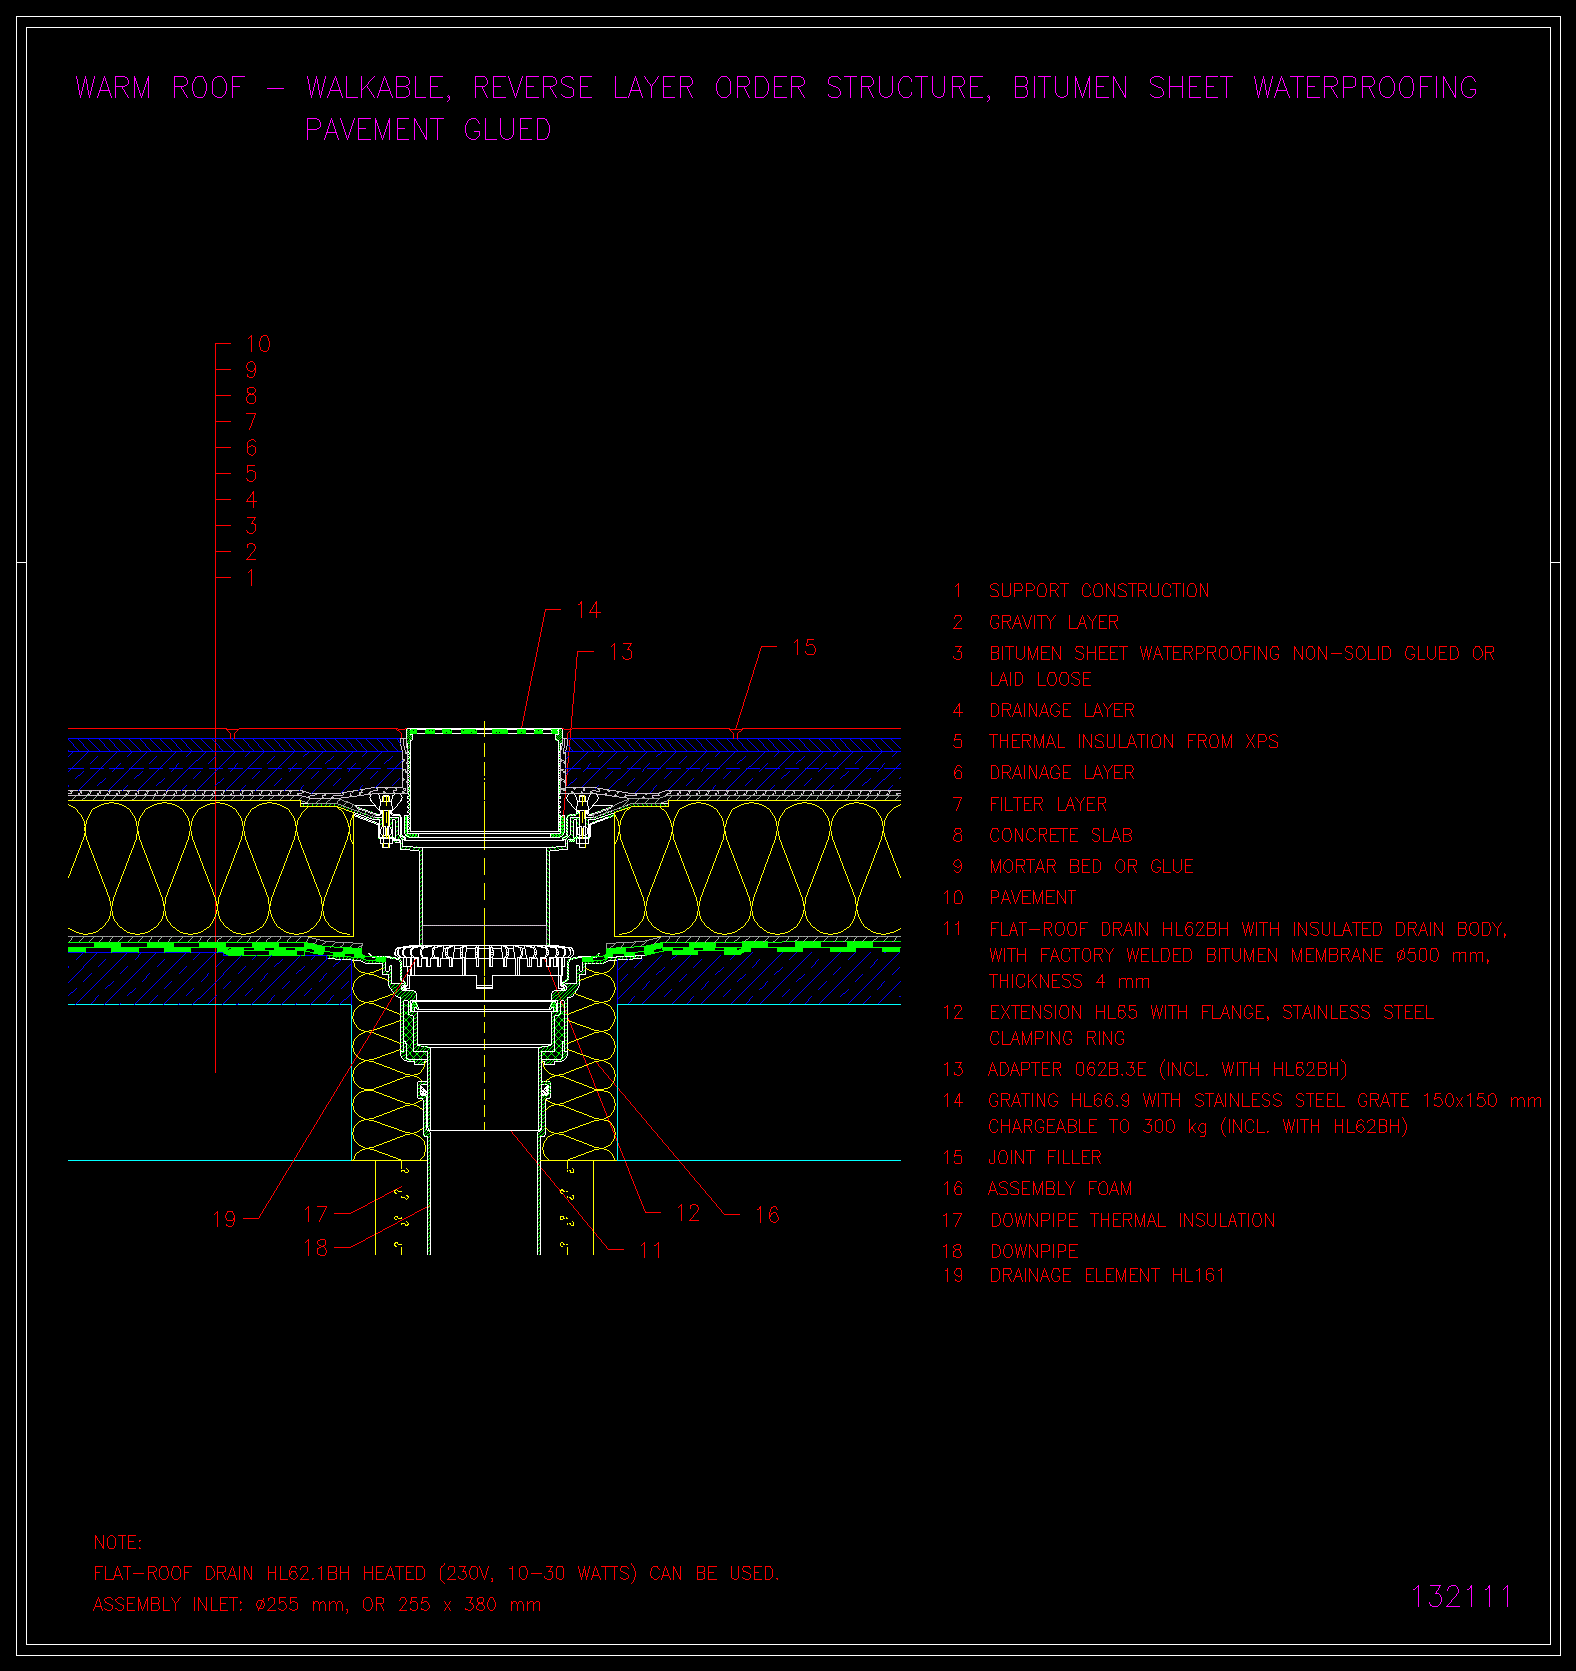The width and height of the screenshot is (1576, 1671).
Task: Select legend entry "GRAVITY LAYER"
Action: coord(1053,622)
